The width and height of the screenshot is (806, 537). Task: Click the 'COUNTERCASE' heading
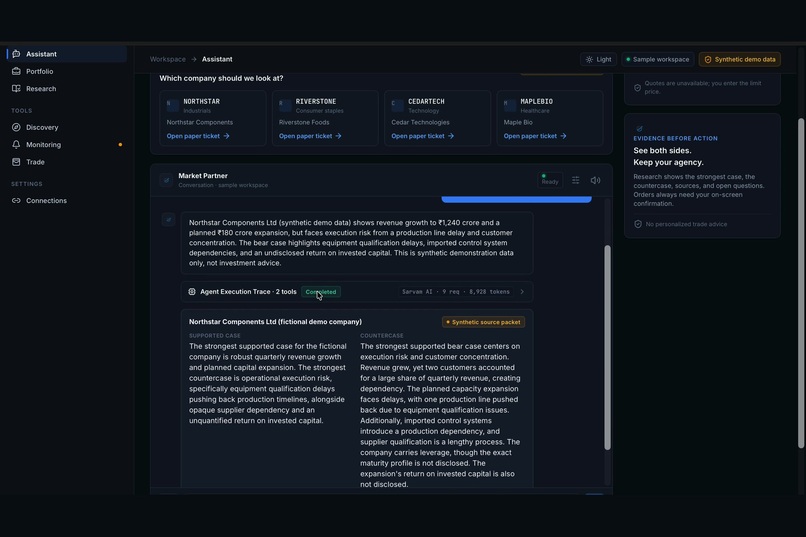[x=381, y=336]
